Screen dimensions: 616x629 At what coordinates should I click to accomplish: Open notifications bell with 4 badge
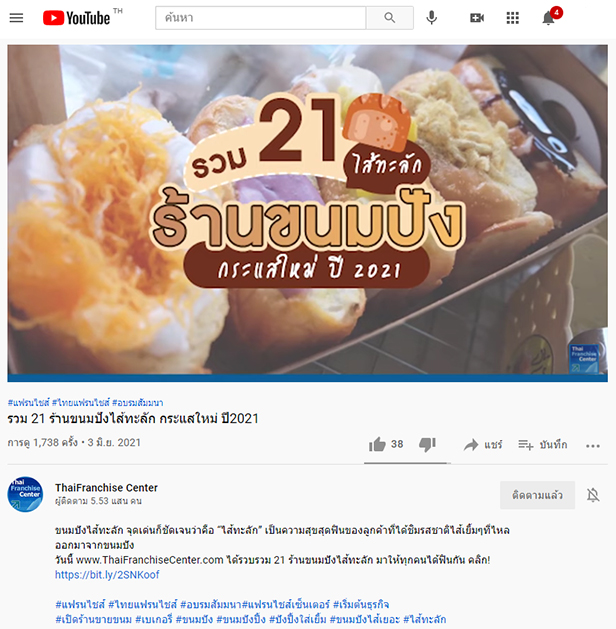point(549,18)
